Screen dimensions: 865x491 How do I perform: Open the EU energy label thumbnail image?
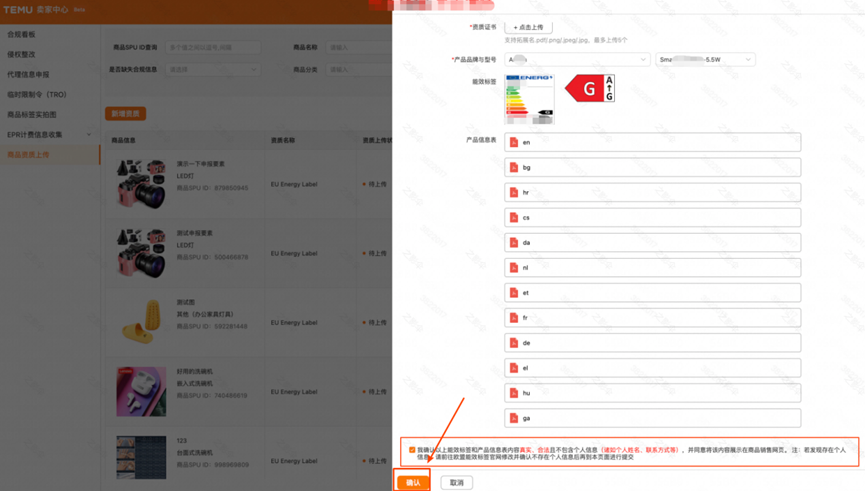tap(529, 98)
